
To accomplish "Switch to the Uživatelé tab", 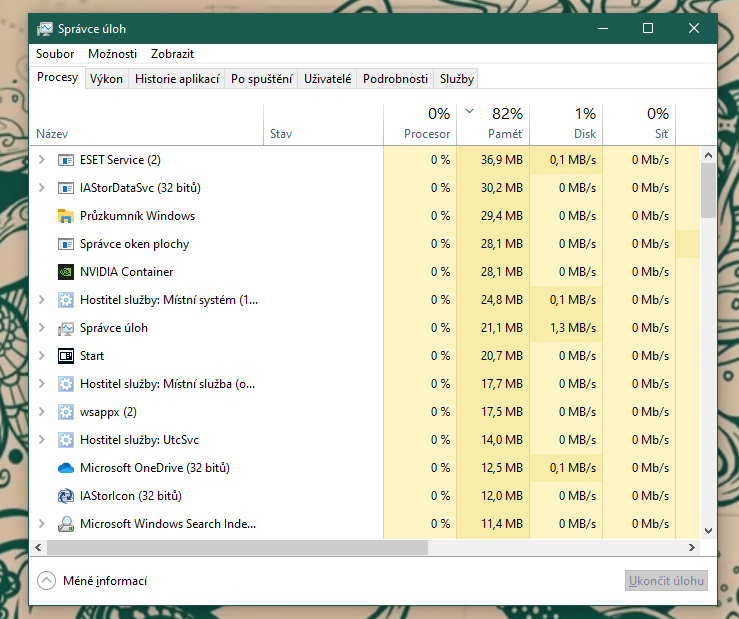I will pyautogui.click(x=328, y=79).
